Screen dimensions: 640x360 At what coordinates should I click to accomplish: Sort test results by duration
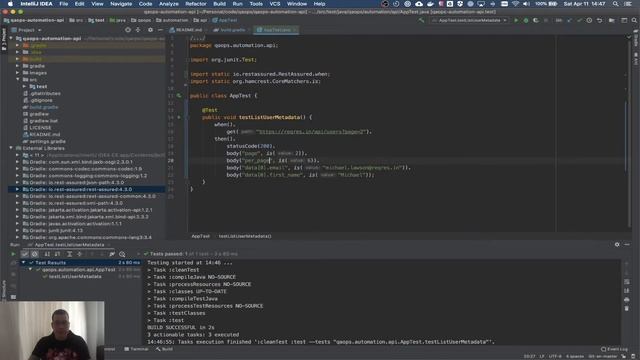click(x=57, y=254)
